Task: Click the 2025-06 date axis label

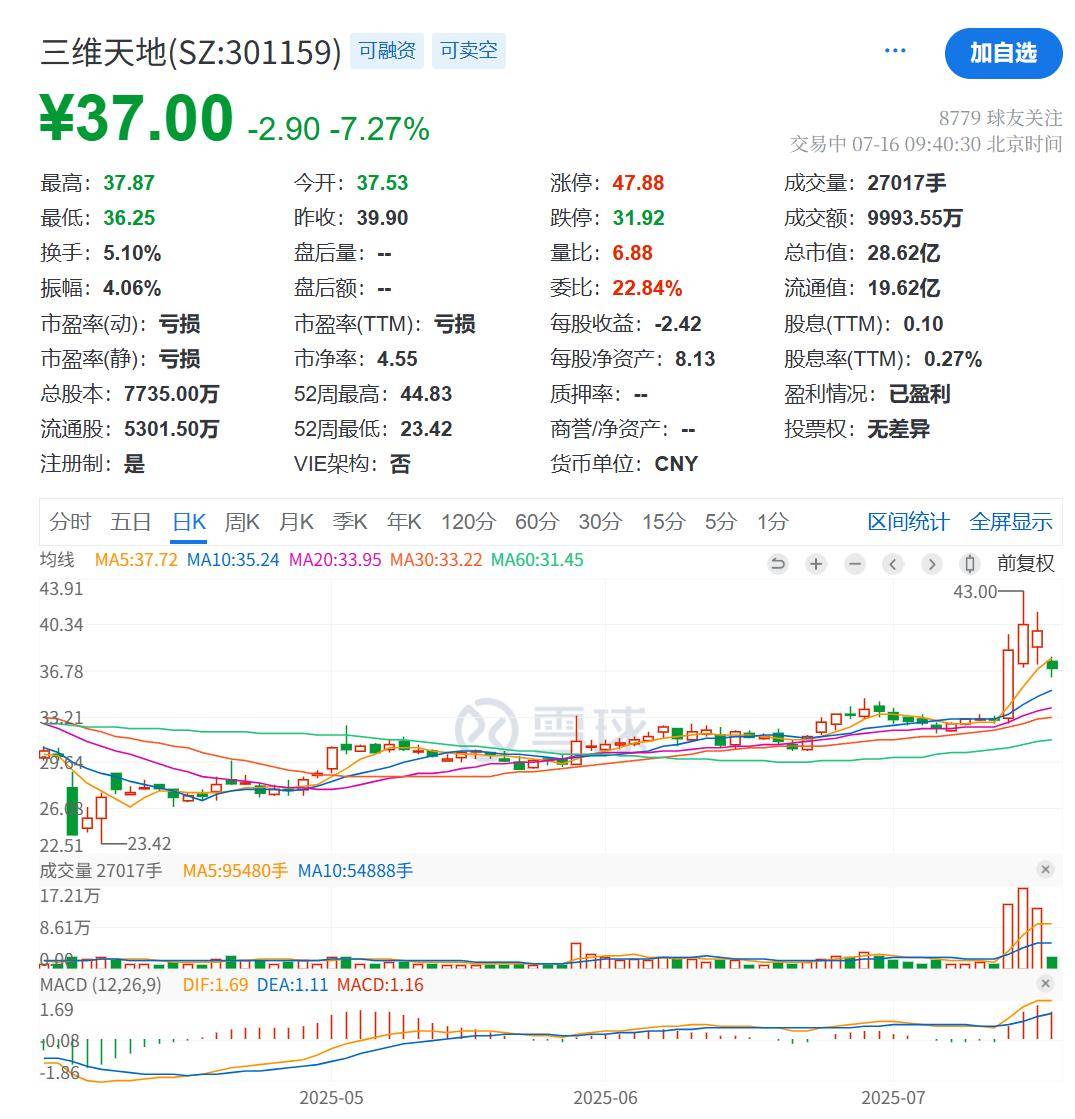Action: coord(605,1098)
